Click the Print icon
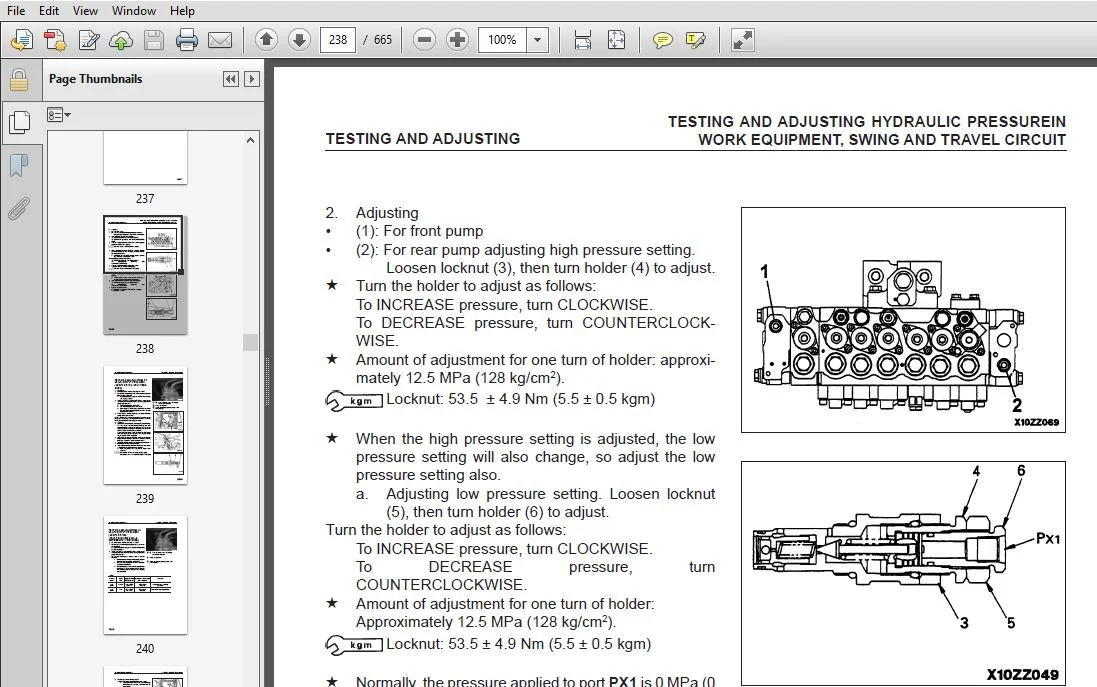Screen dimensions: 1097x687 pos(187,40)
